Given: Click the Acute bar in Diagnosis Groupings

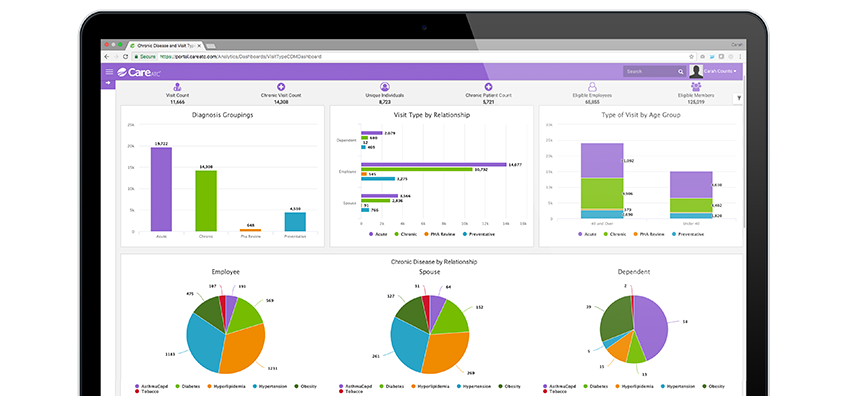Looking at the screenshot, I should click(161, 189).
